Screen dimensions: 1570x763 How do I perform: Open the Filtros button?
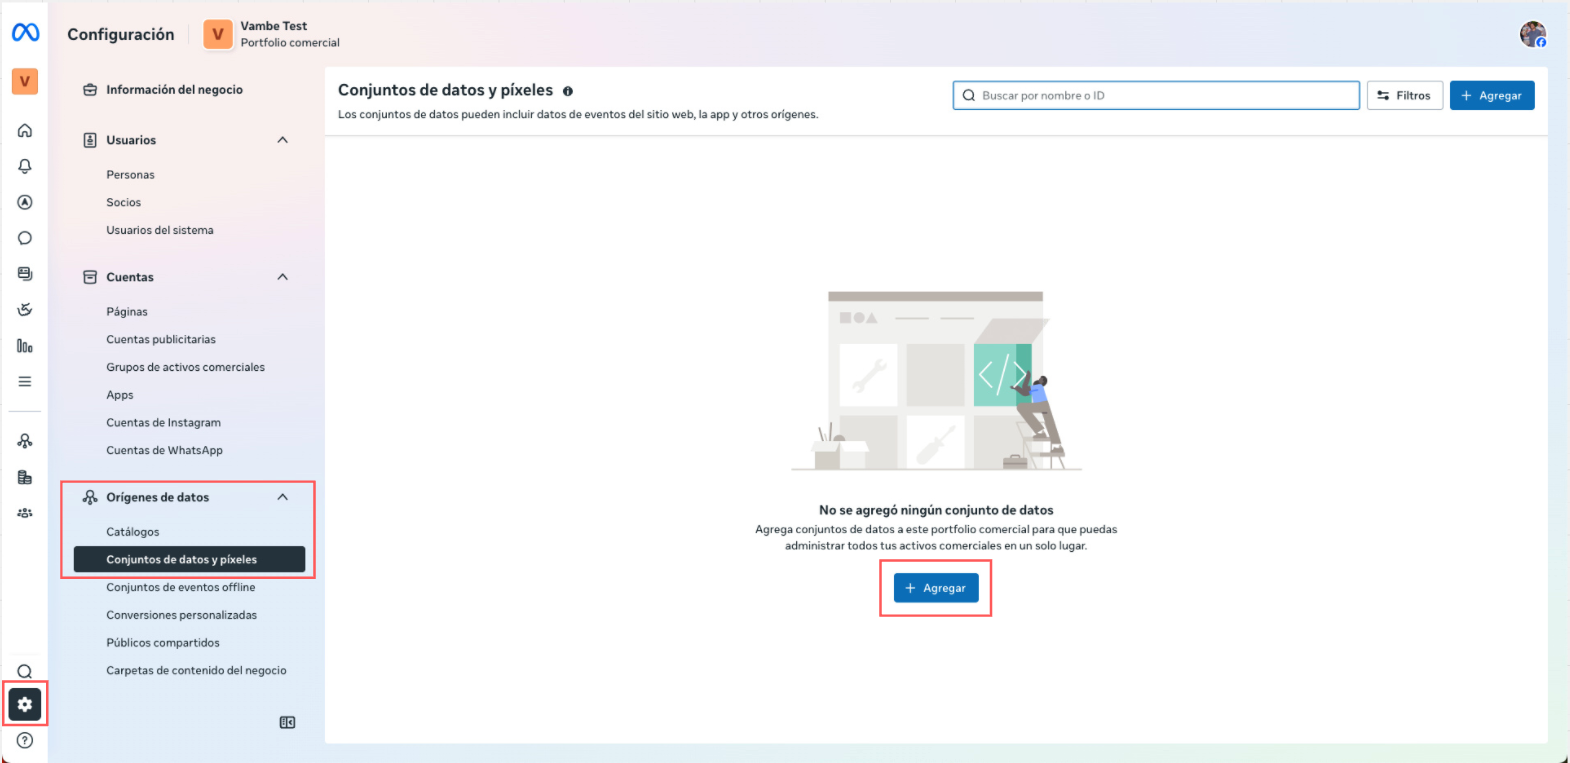pyautogui.click(x=1404, y=96)
